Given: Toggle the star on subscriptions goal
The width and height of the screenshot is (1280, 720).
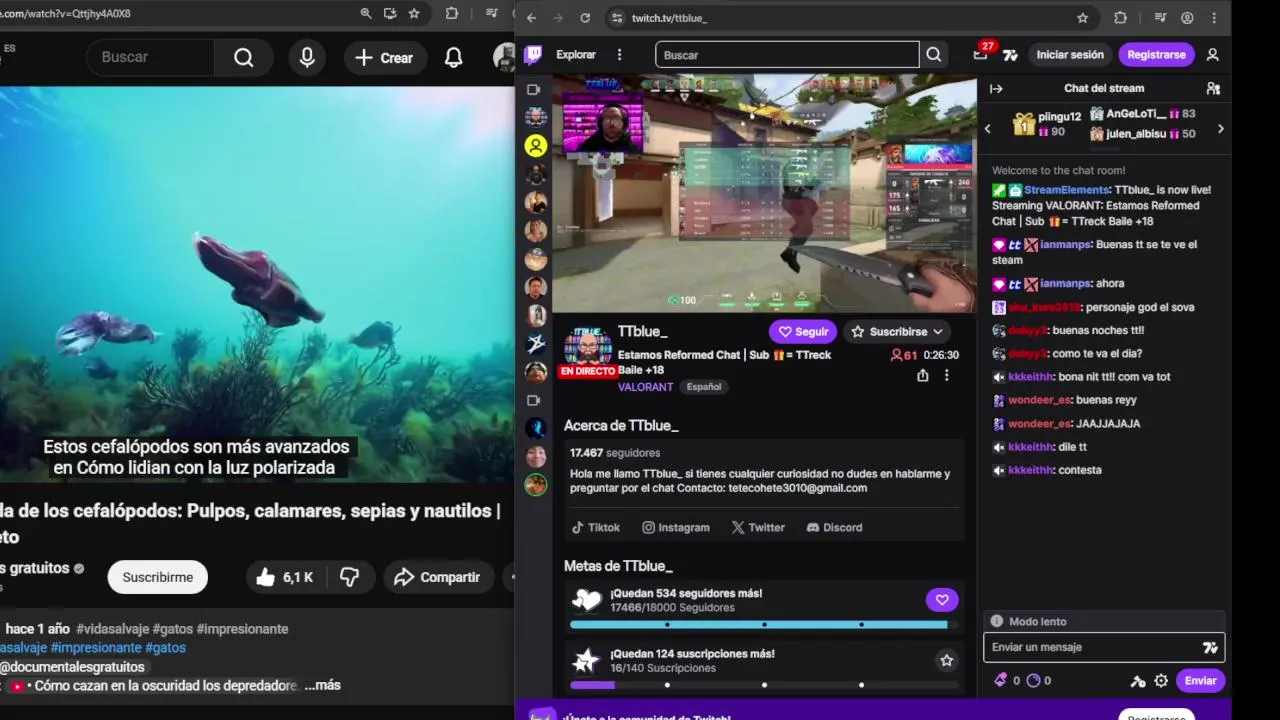Looking at the screenshot, I should click(x=946, y=660).
